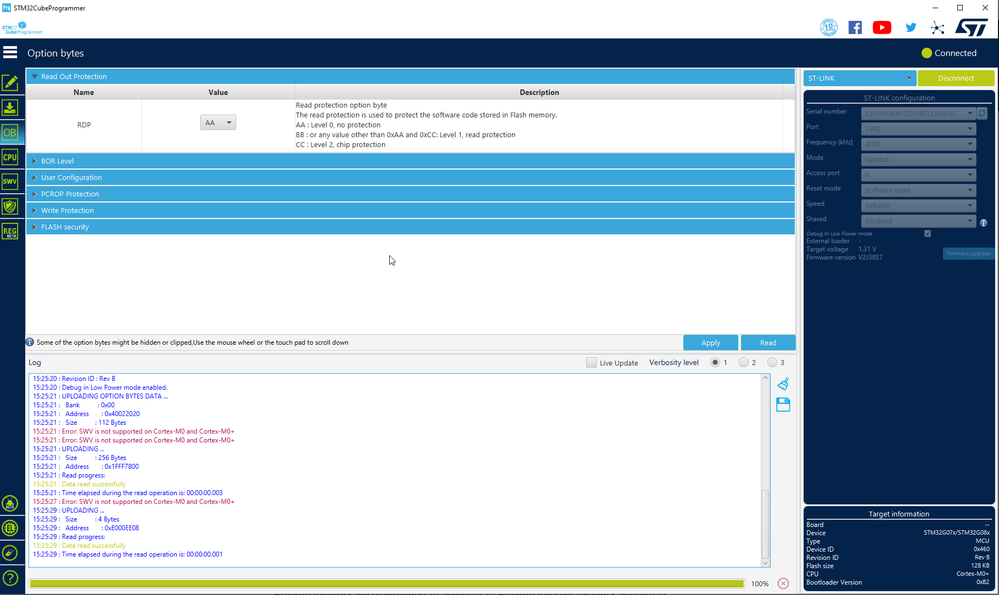Click the eraser chip erase sidebar icon

tap(10, 553)
